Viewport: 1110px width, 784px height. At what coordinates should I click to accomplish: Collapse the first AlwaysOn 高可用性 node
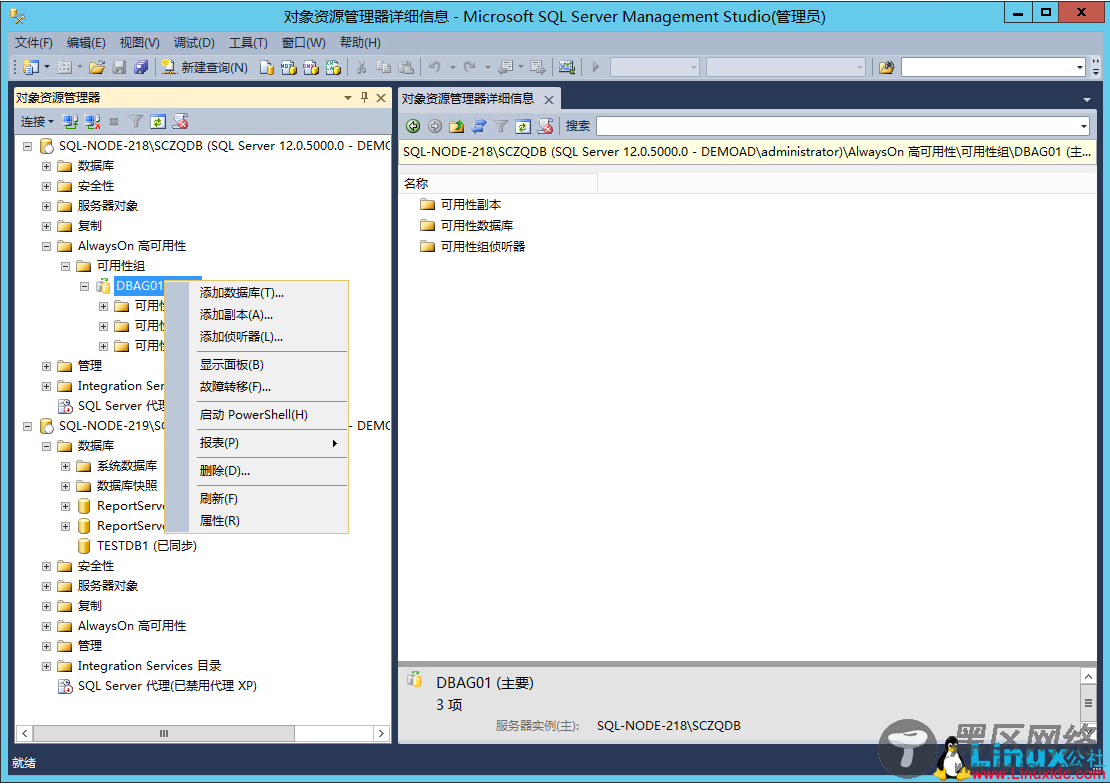click(46, 246)
